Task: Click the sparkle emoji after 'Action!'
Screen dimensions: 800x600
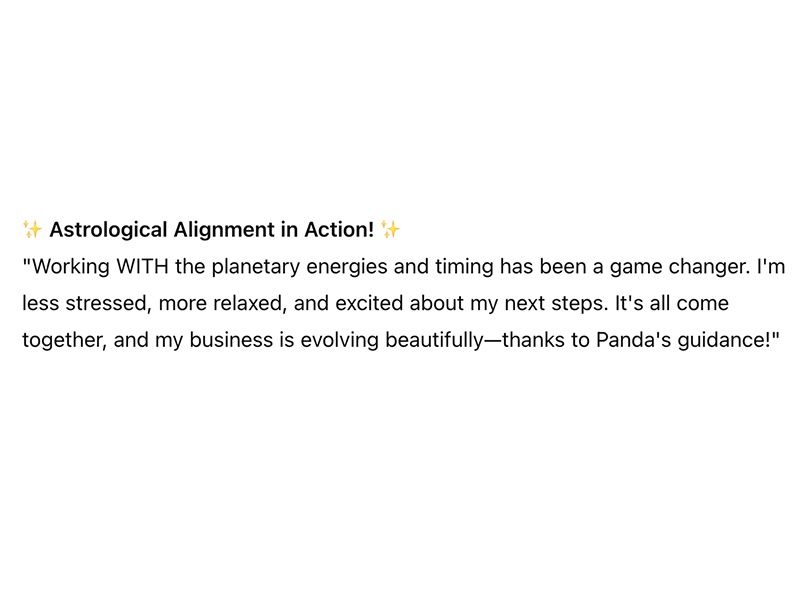Action: pos(390,230)
